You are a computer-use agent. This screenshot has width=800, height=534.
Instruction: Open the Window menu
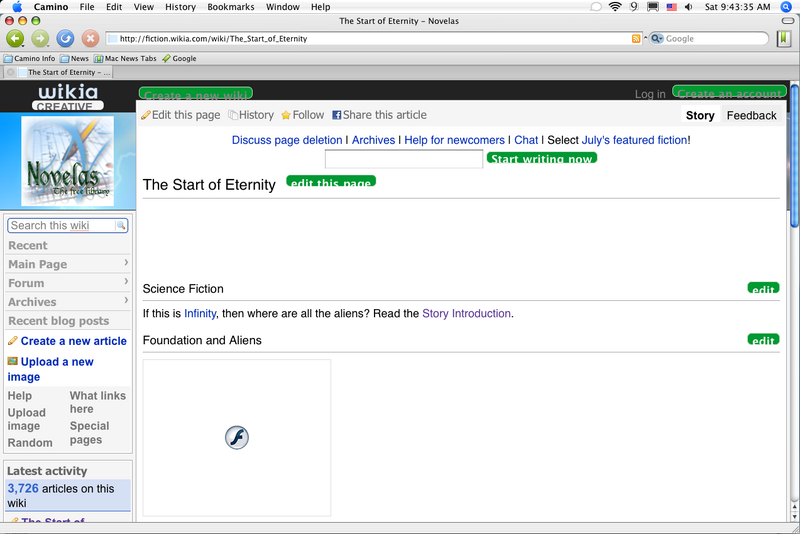click(283, 7)
